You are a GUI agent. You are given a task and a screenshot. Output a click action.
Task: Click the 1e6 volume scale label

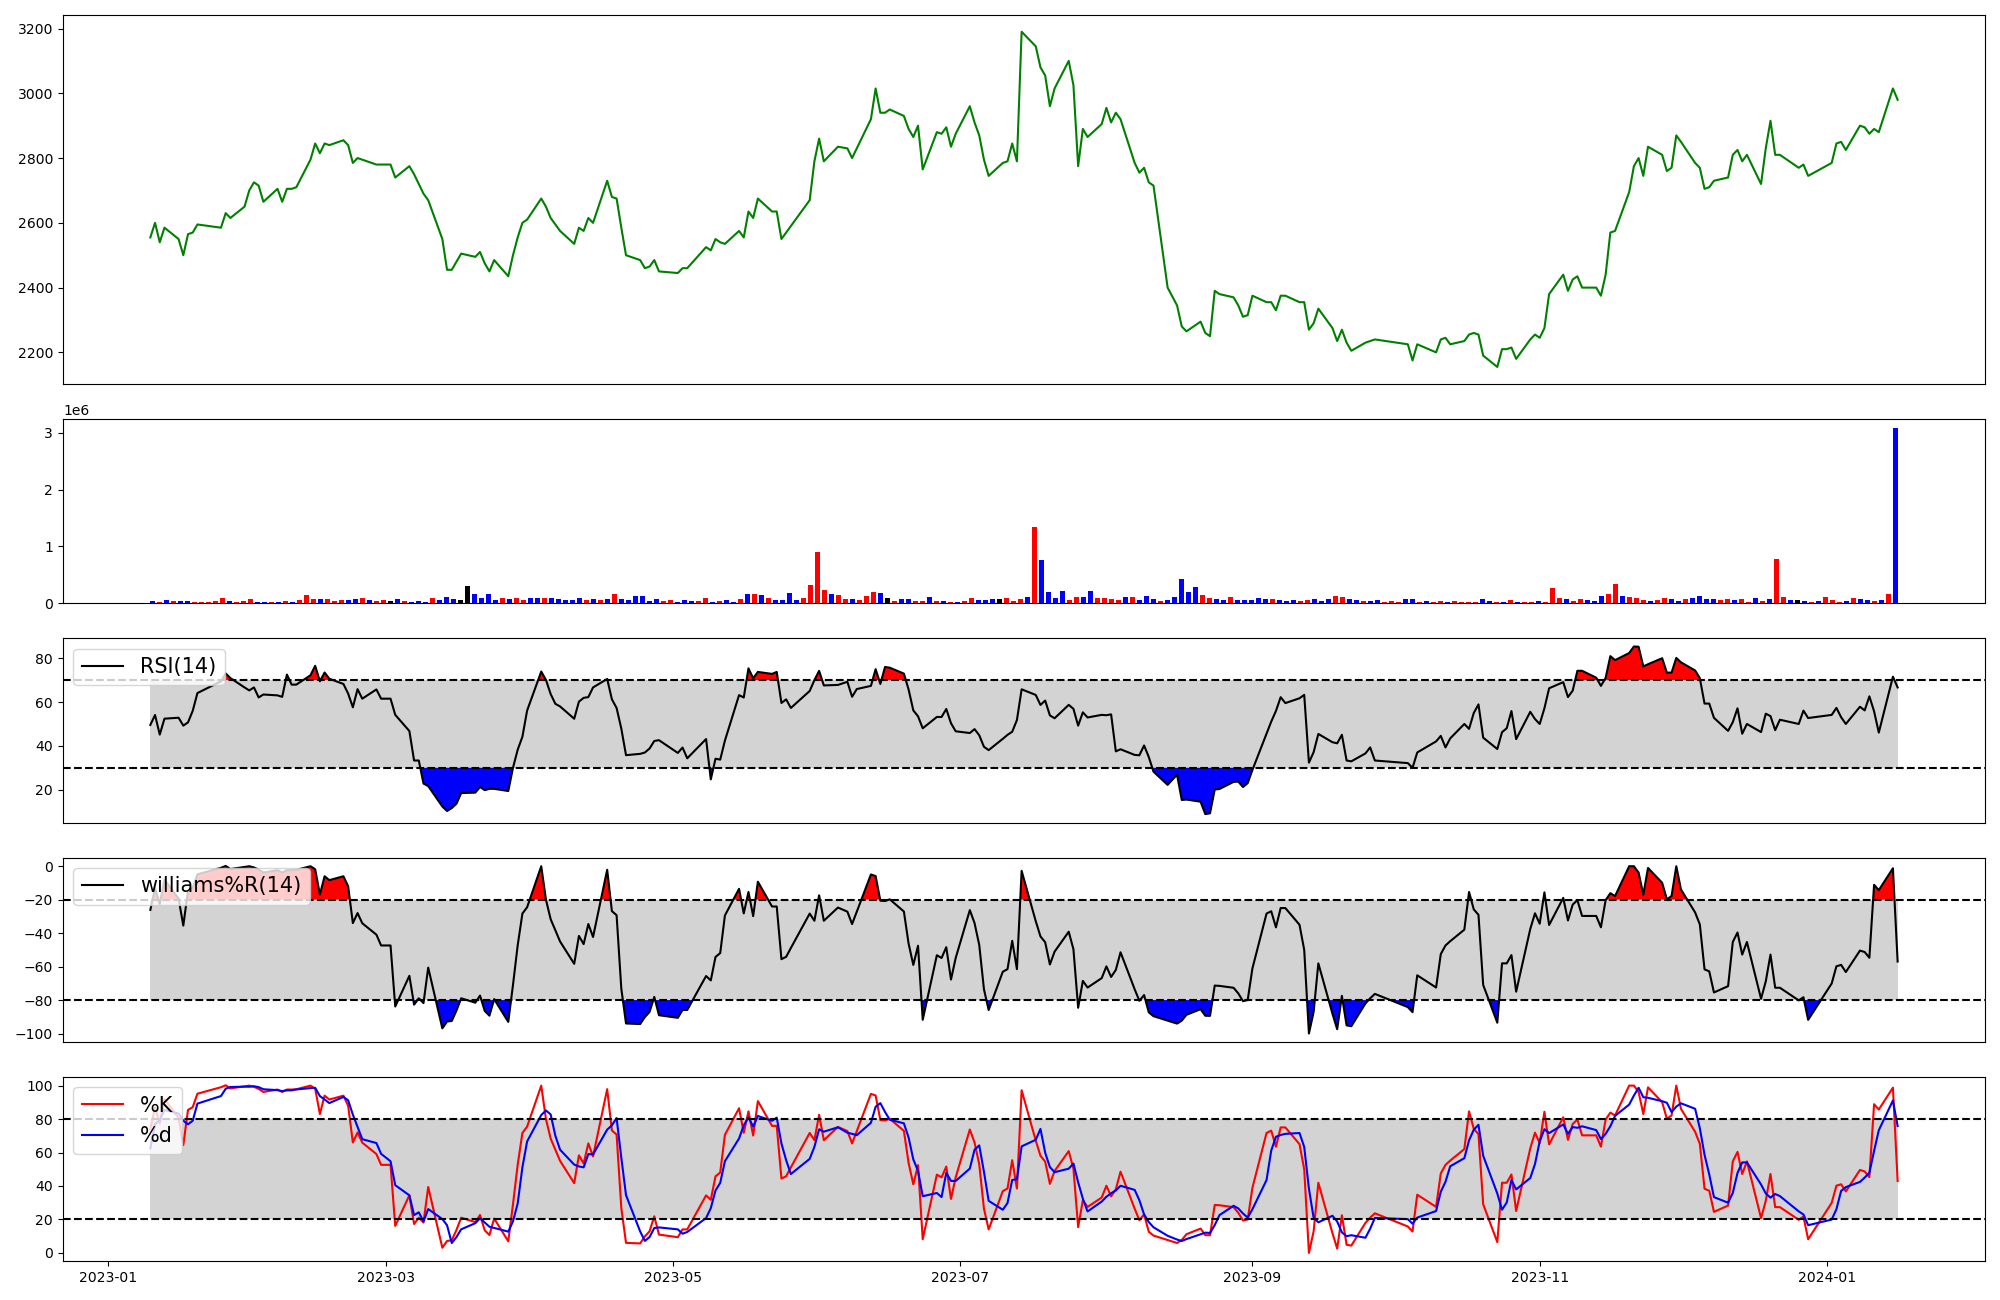click(x=77, y=411)
